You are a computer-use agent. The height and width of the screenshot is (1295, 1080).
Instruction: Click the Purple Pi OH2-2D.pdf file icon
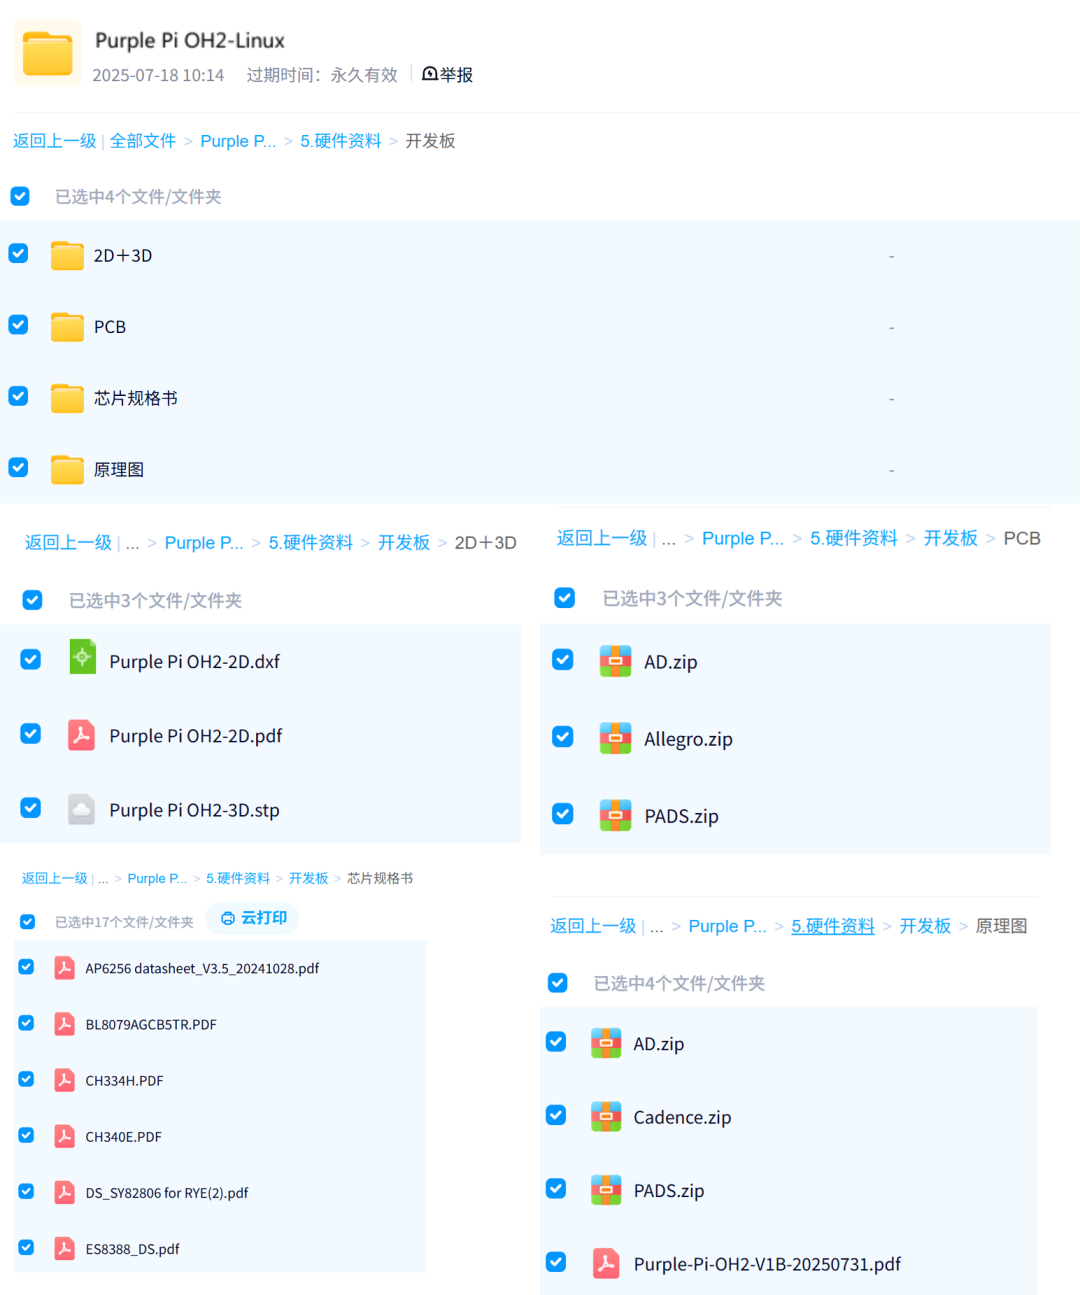tap(81, 735)
